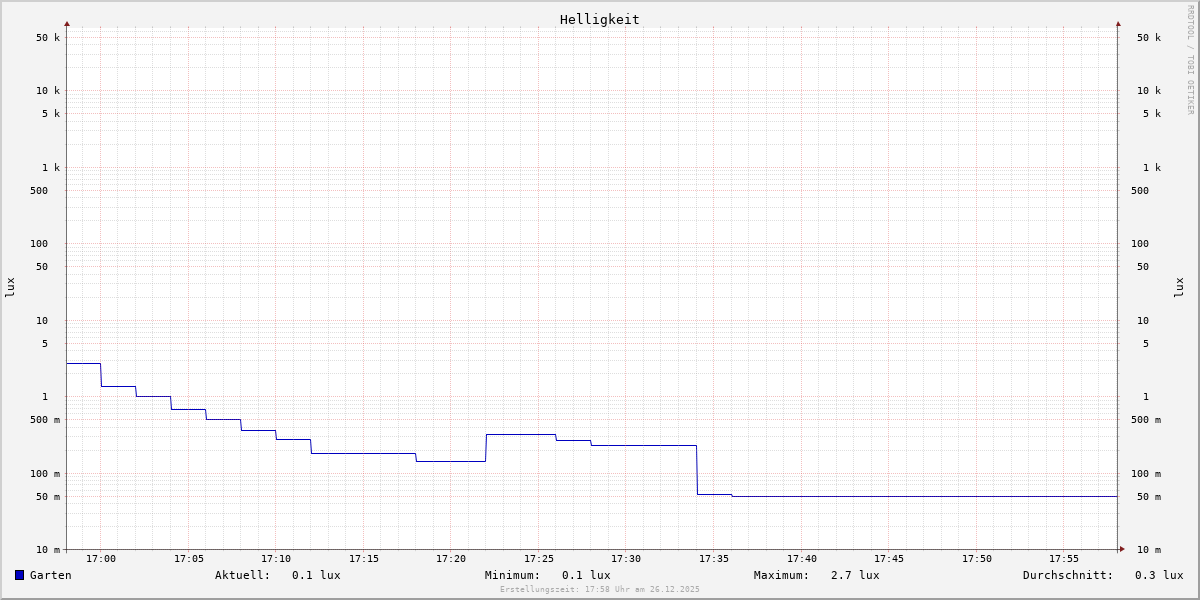Click the Maximum: label
Image resolution: width=1200 pixels, height=600 pixels.
pos(781,575)
